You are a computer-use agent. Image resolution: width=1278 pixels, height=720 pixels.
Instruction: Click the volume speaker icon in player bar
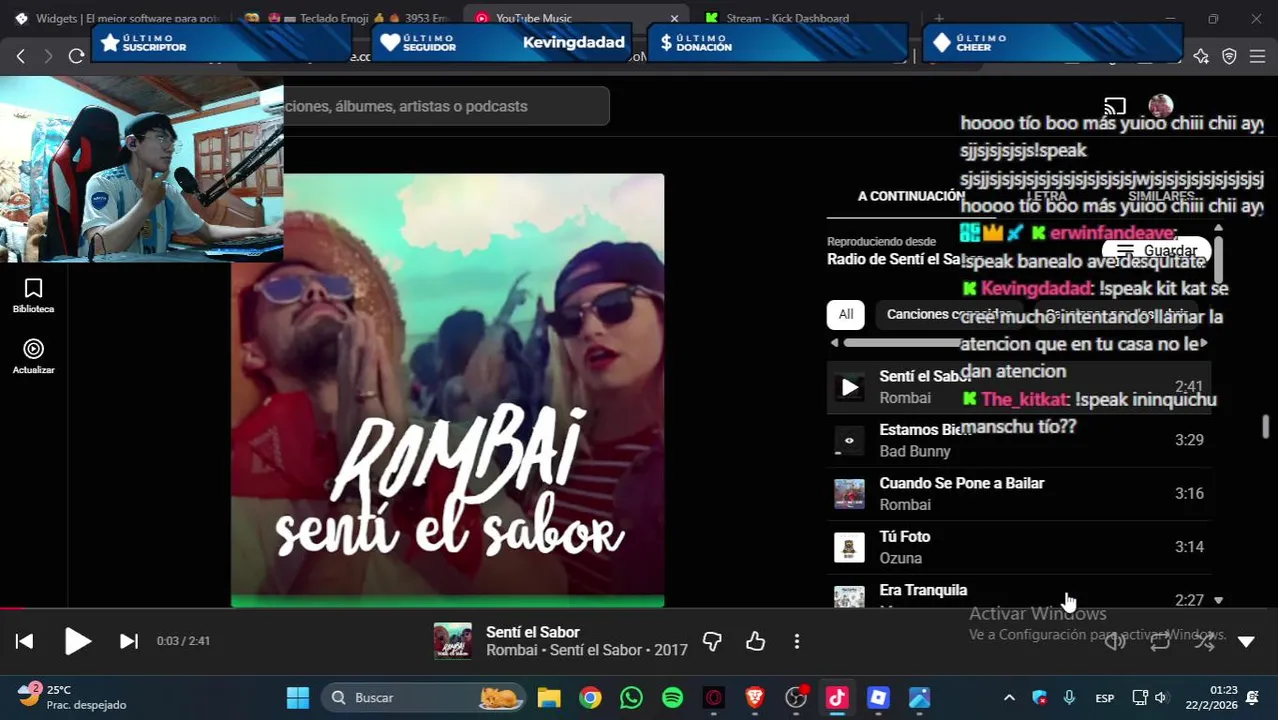1115,642
